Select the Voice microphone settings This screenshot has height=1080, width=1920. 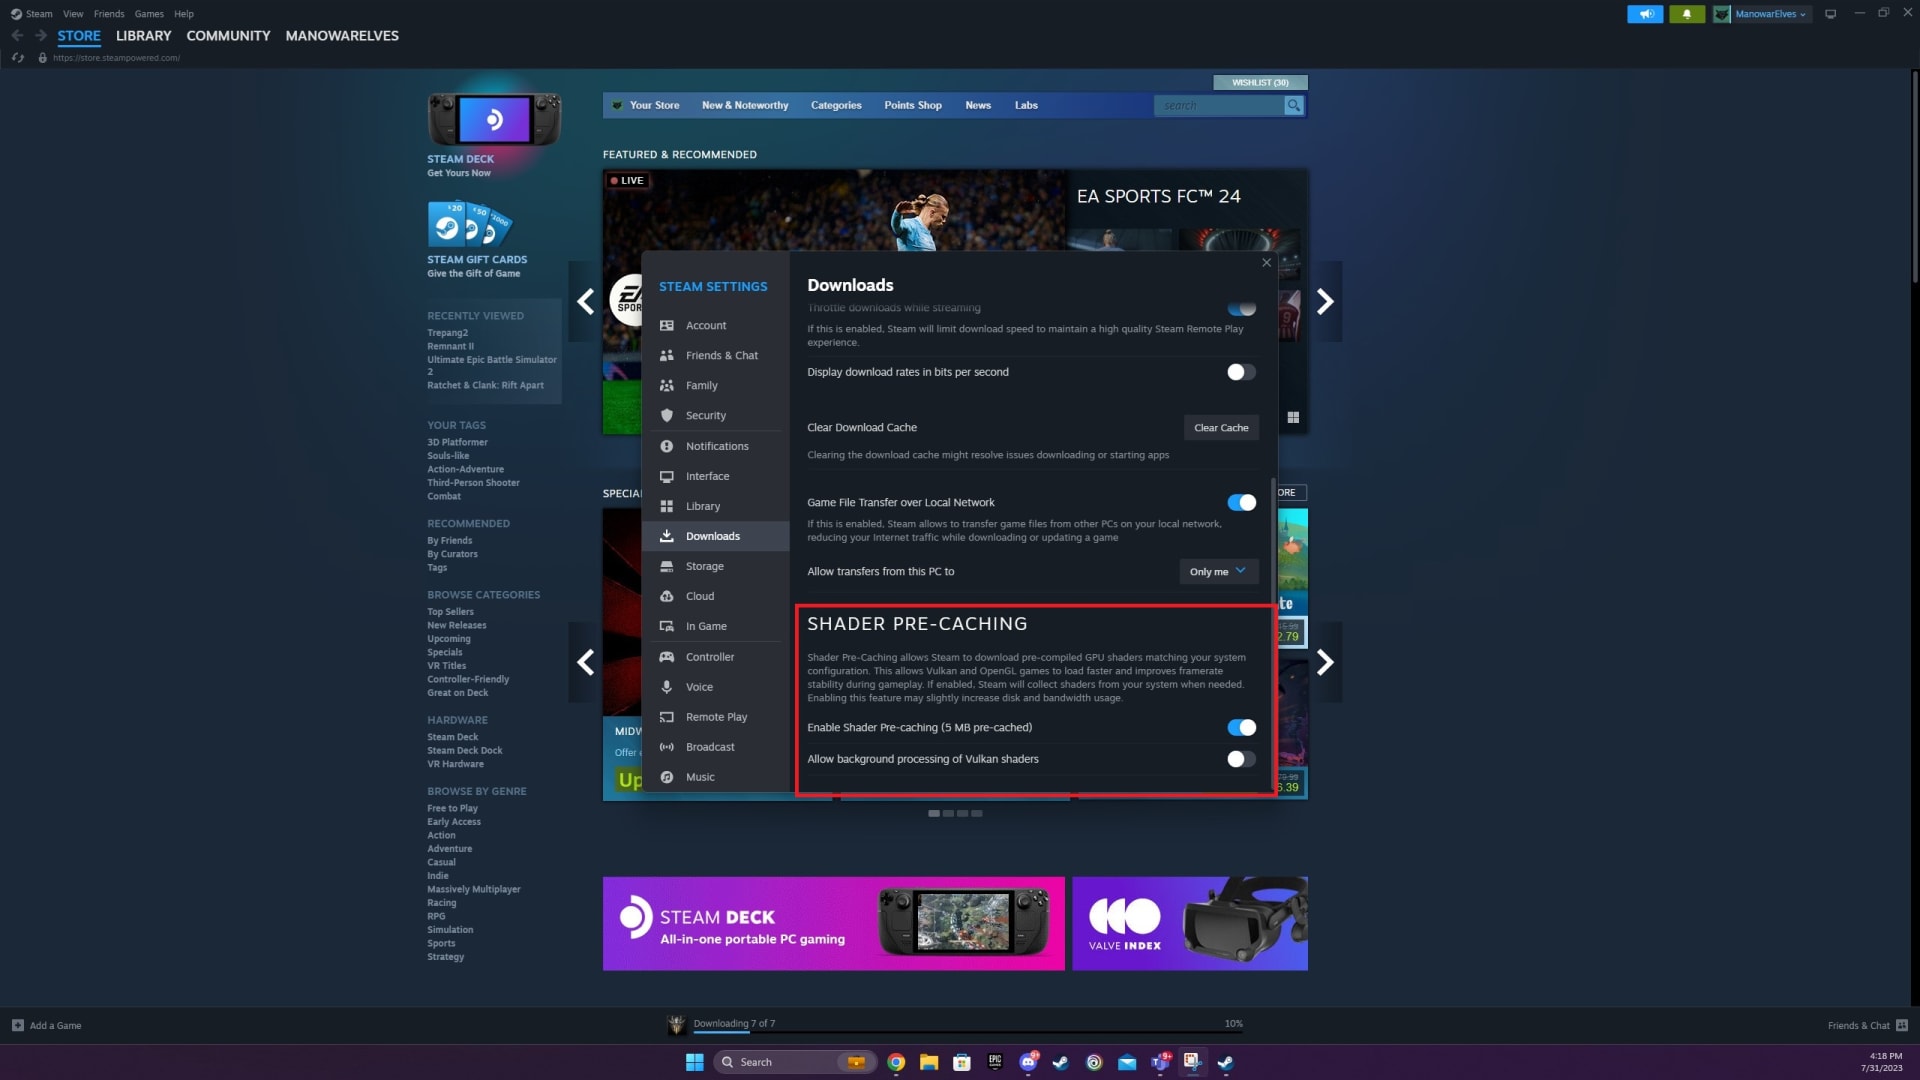(715, 688)
